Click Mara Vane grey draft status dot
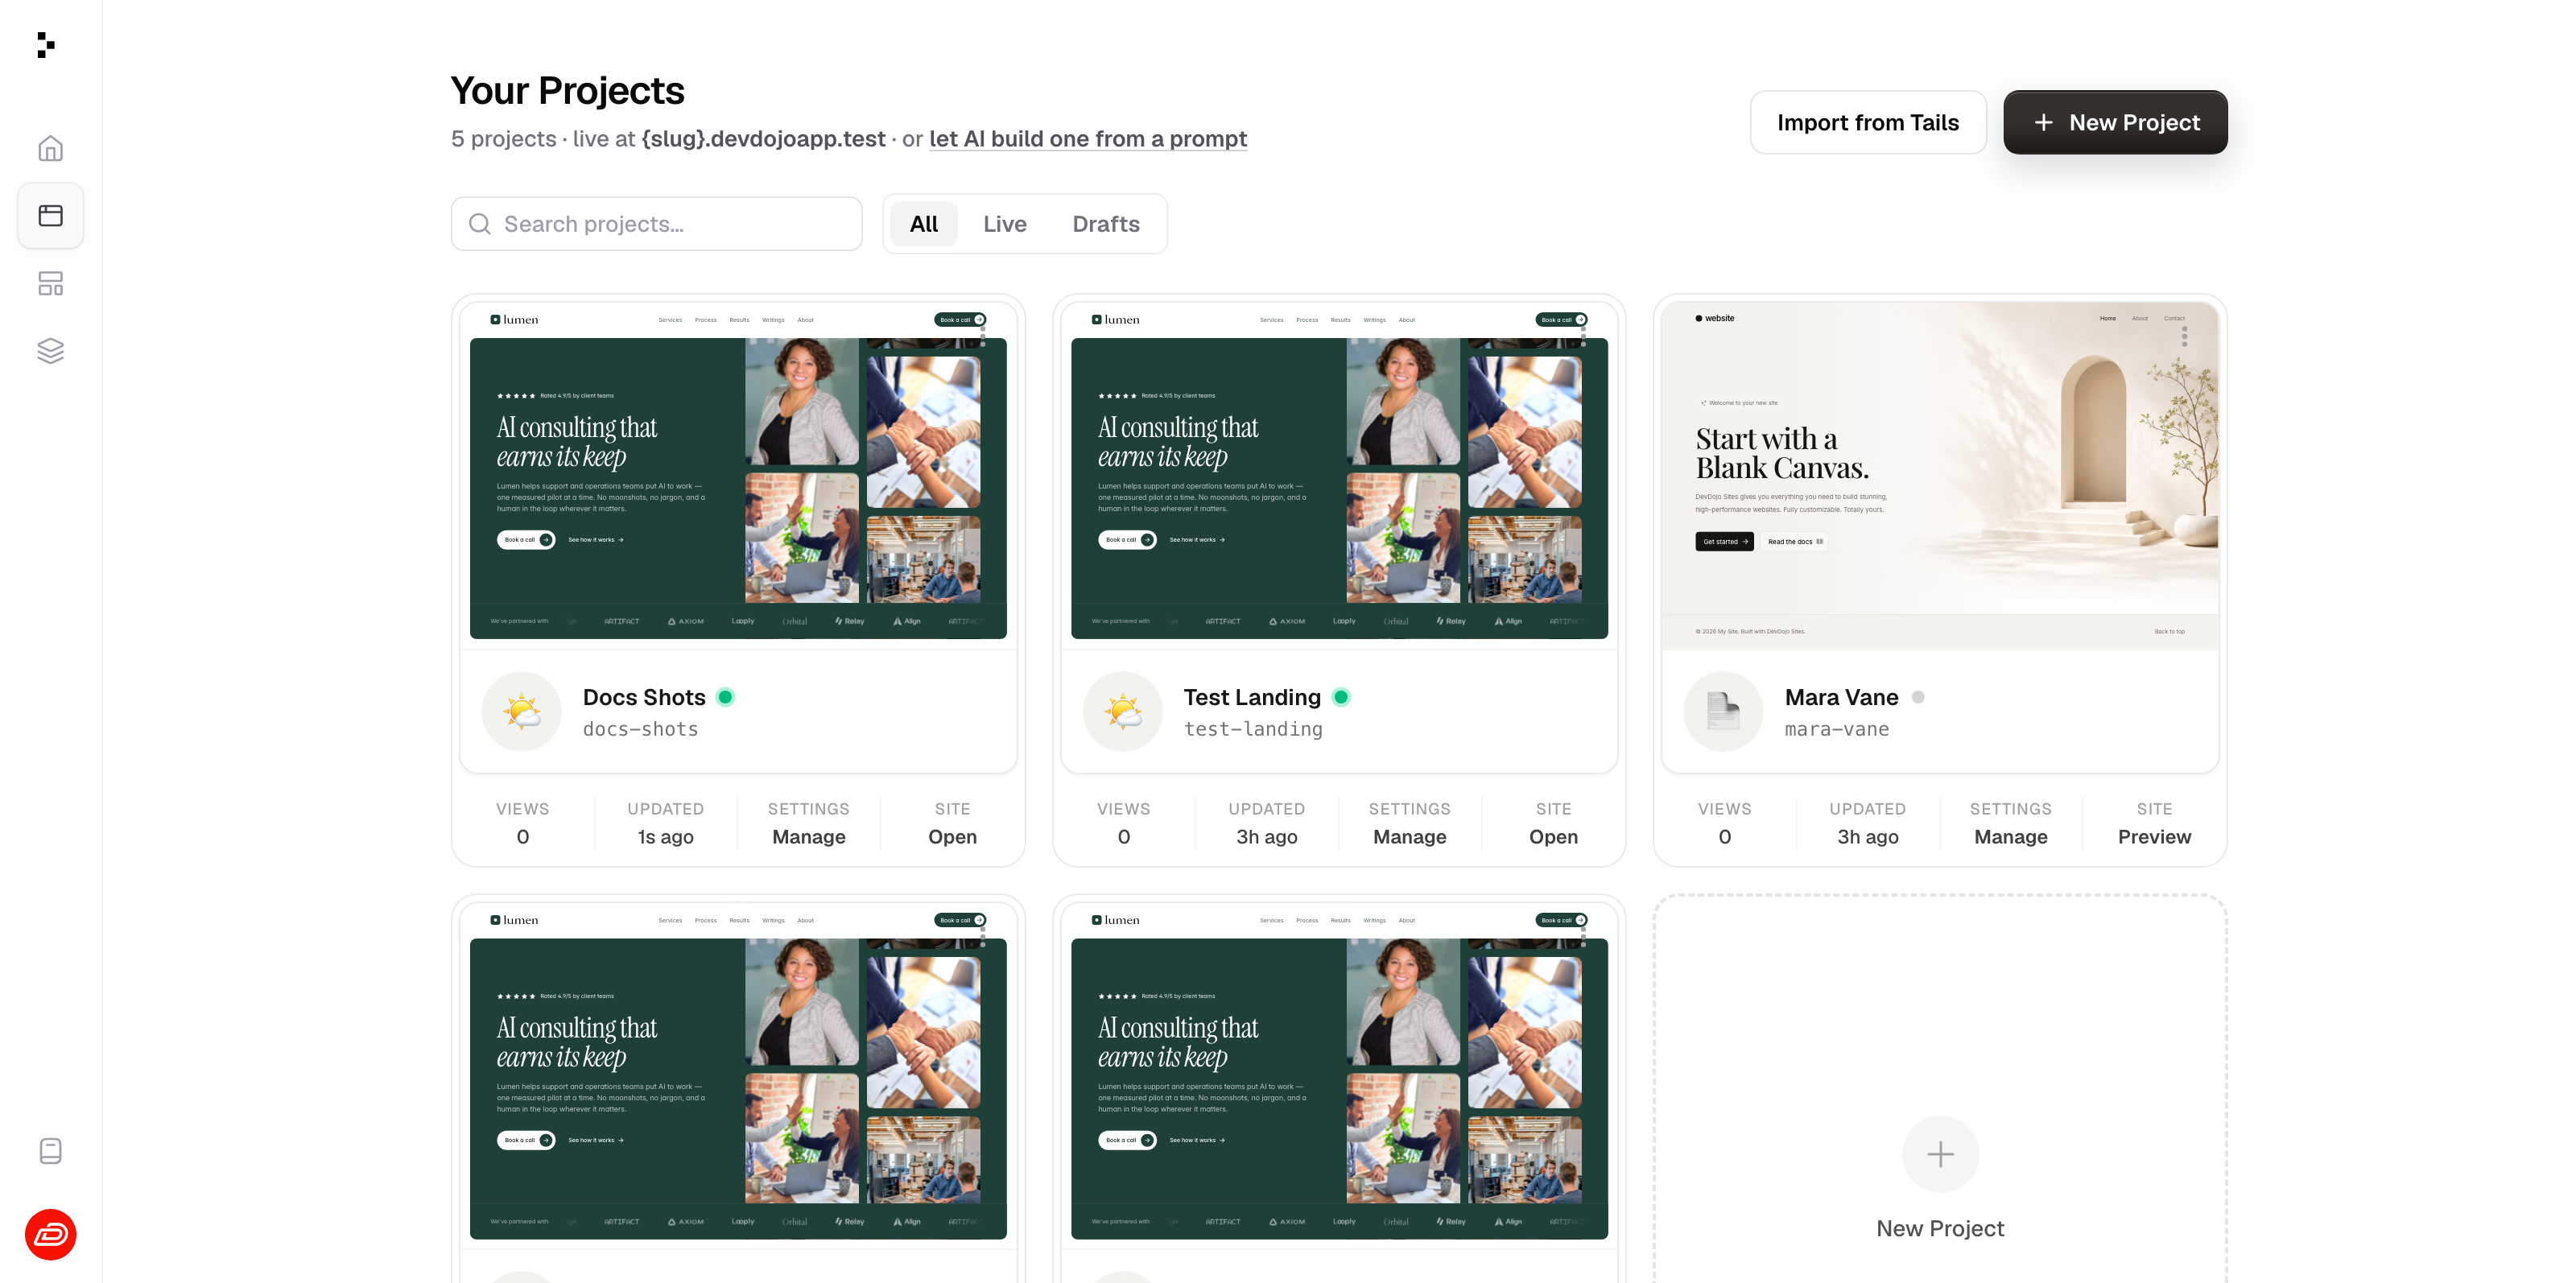 tap(1918, 697)
